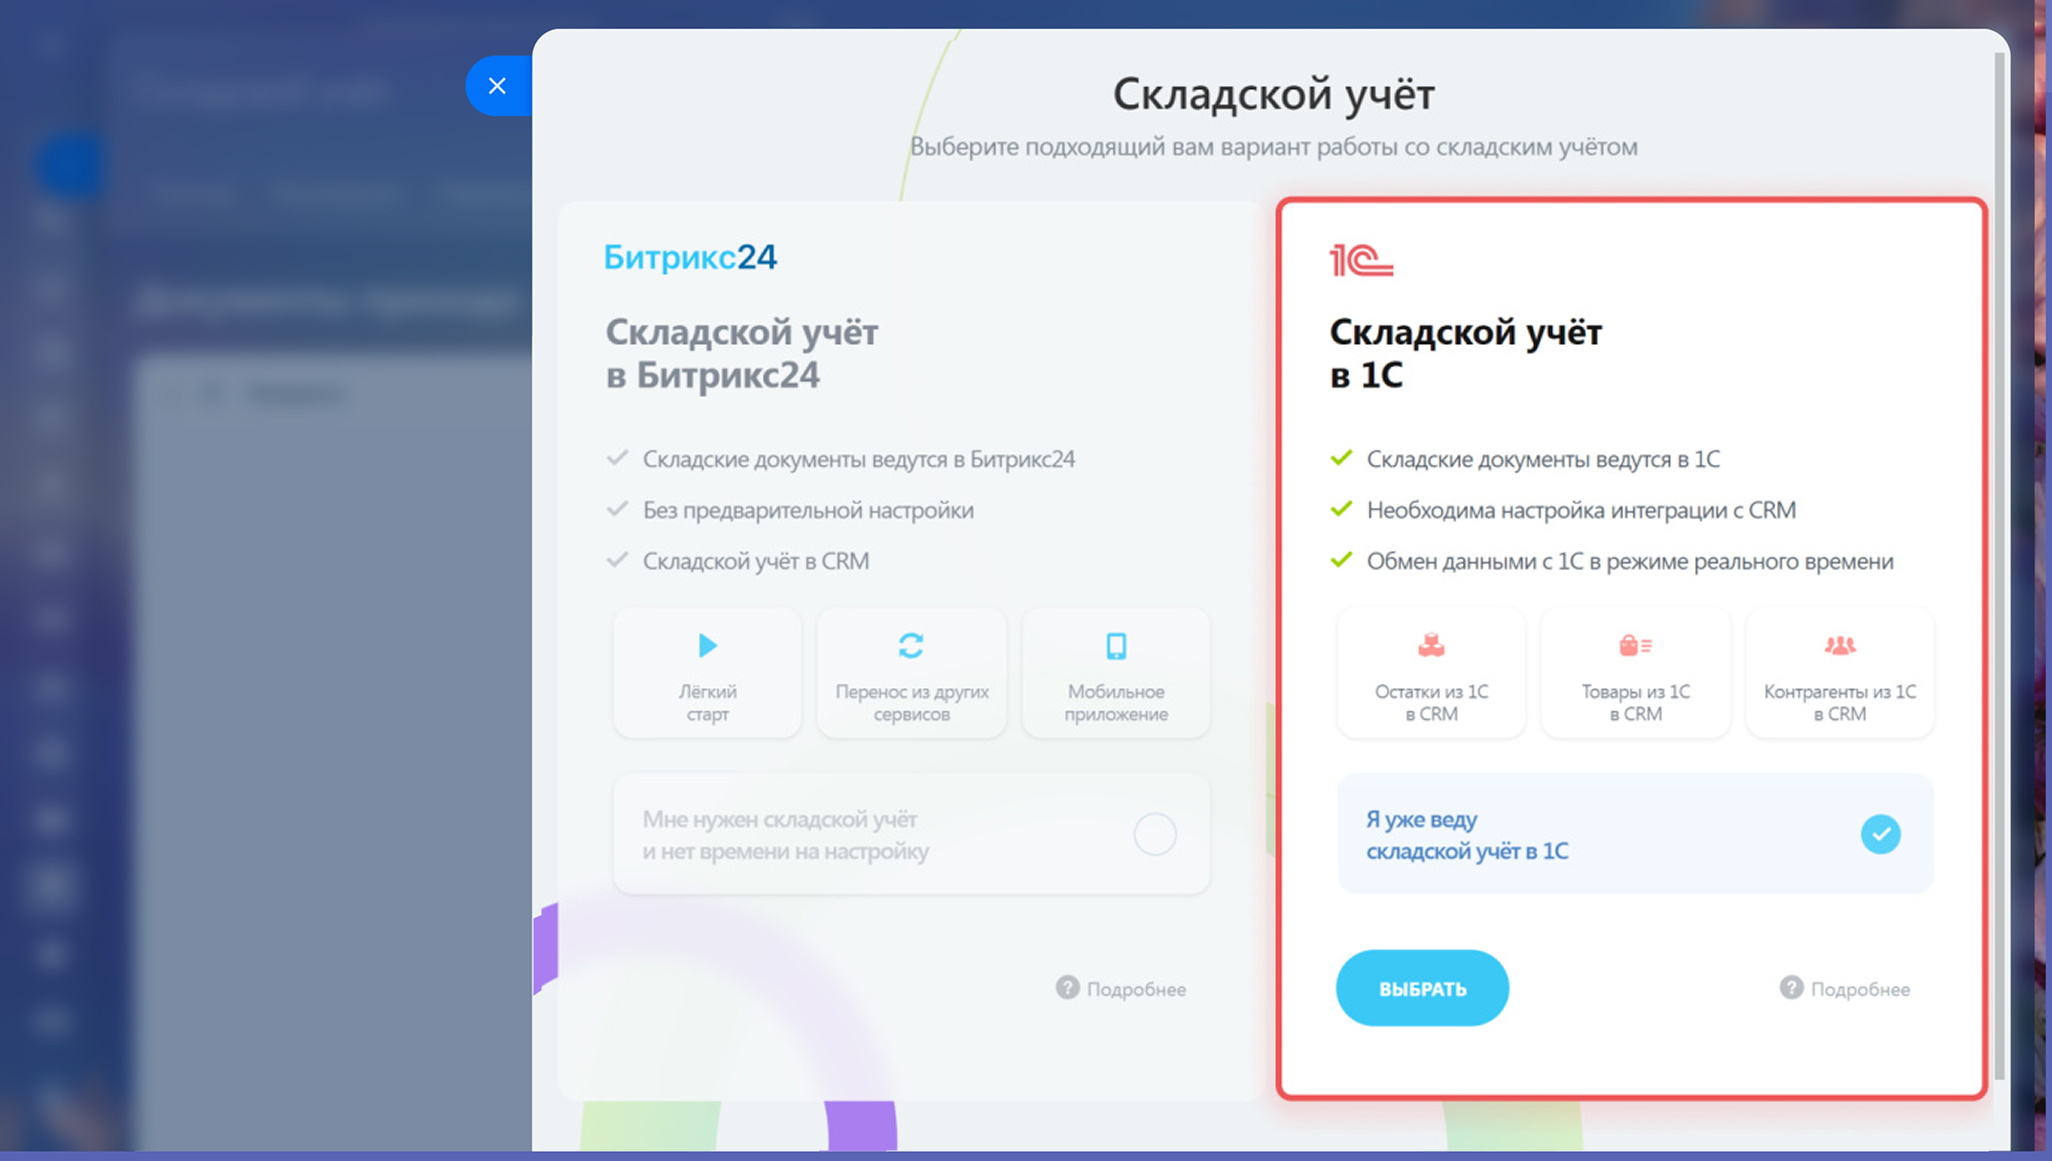Screen dimensions: 2052x1161
Task: Click text Складские документы ведутся в Битрикс24
Action: 859,459
